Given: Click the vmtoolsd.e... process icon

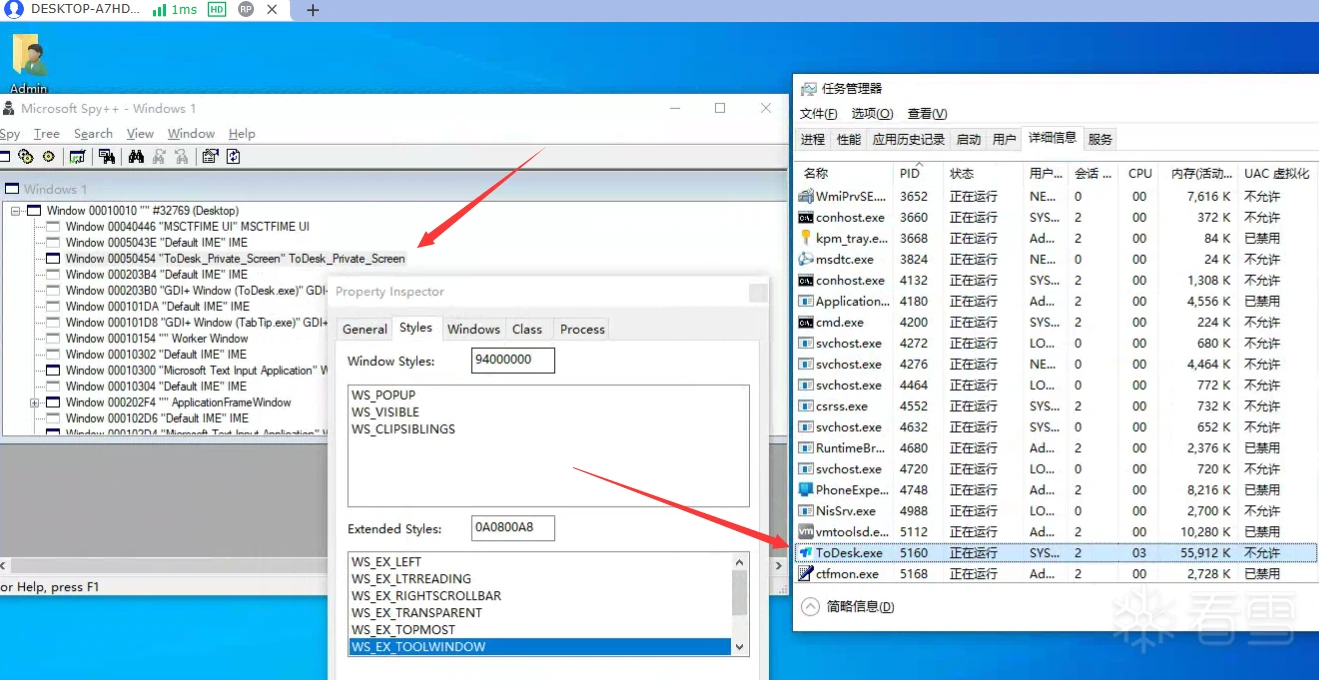Looking at the screenshot, I should [806, 531].
